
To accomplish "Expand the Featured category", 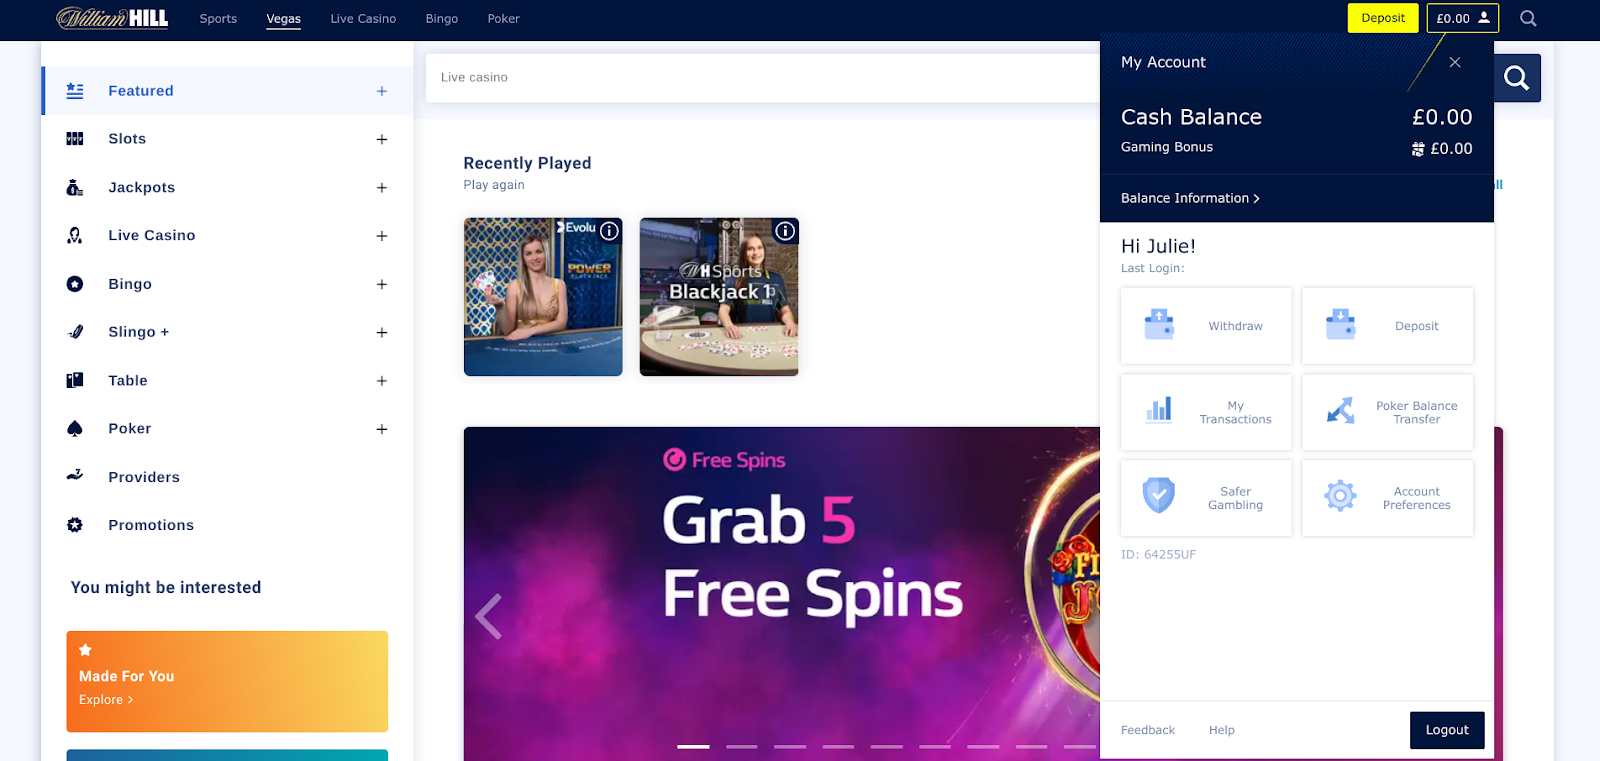I will (x=382, y=91).
